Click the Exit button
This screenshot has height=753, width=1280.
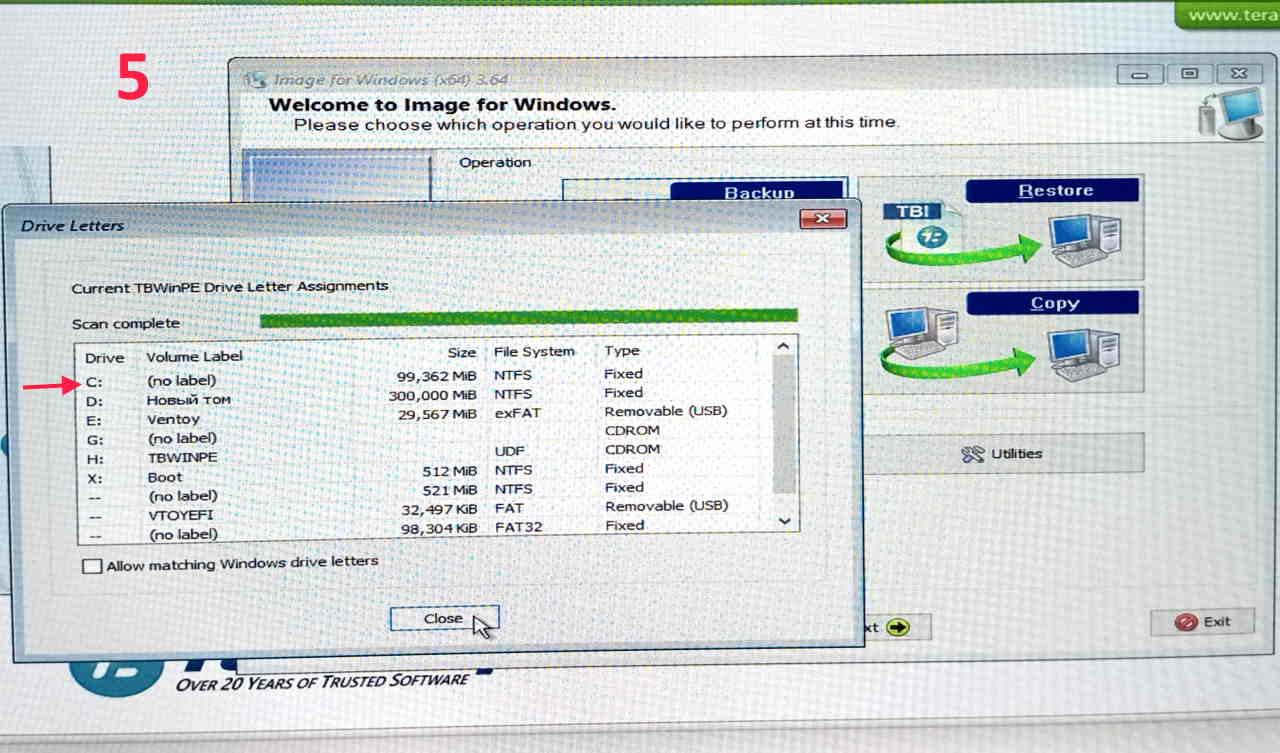[1203, 622]
